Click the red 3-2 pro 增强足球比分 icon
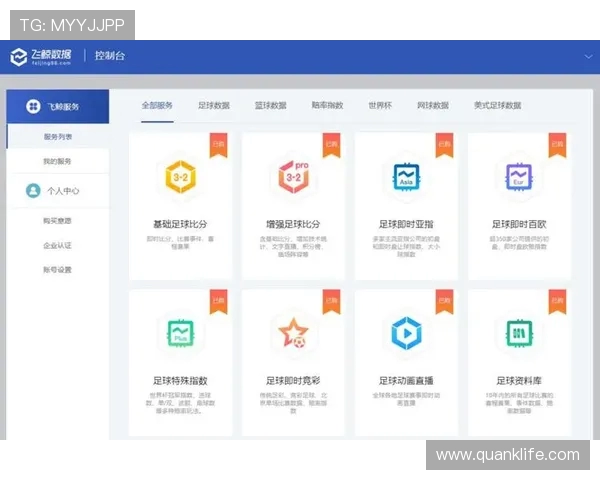 [x=293, y=177]
